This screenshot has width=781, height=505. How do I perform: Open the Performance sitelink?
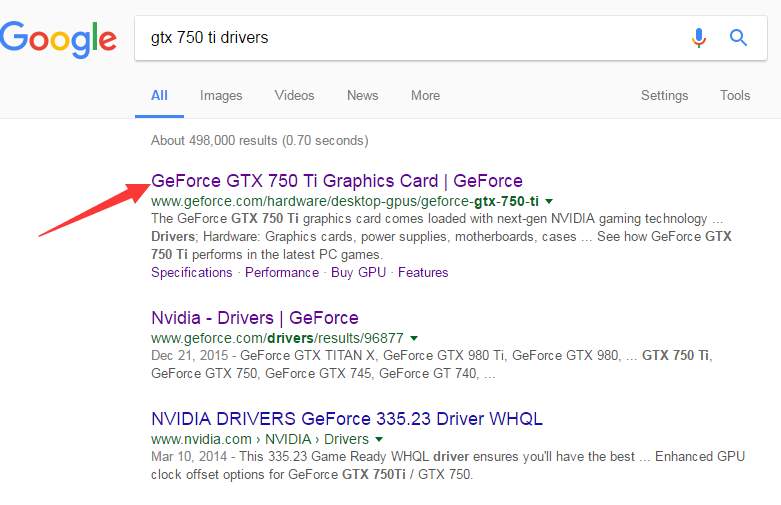[282, 272]
